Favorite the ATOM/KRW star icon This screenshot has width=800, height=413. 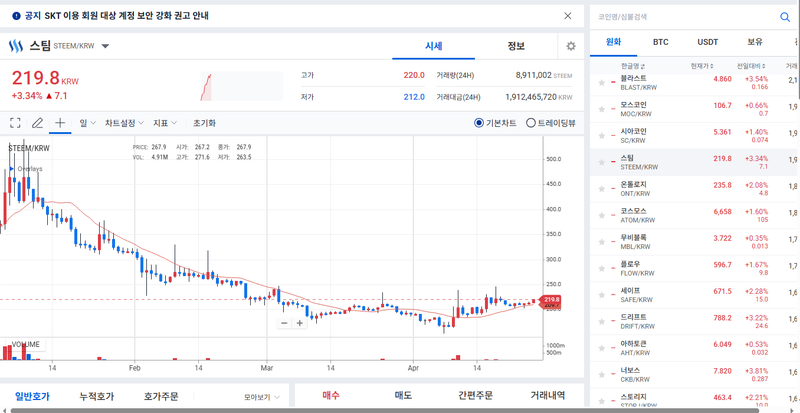point(602,215)
